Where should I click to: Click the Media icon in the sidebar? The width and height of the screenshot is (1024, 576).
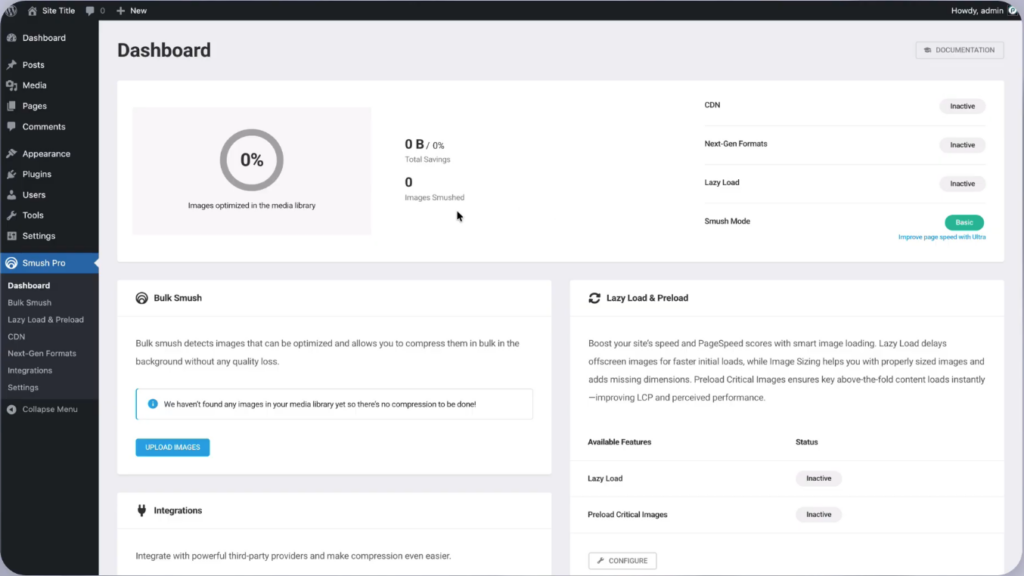(x=12, y=86)
